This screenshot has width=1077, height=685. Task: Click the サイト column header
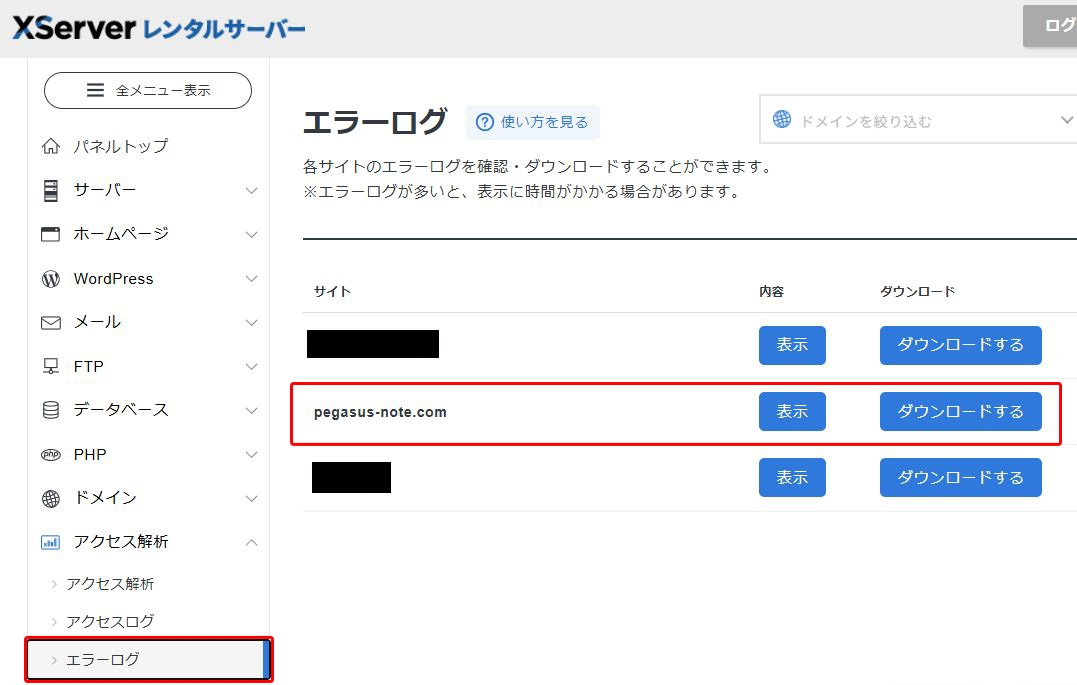[332, 291]
